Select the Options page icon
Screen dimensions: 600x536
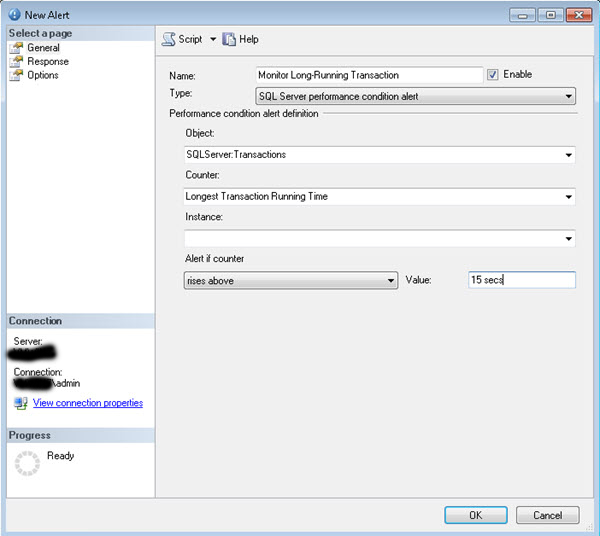[x=16, y=75]
